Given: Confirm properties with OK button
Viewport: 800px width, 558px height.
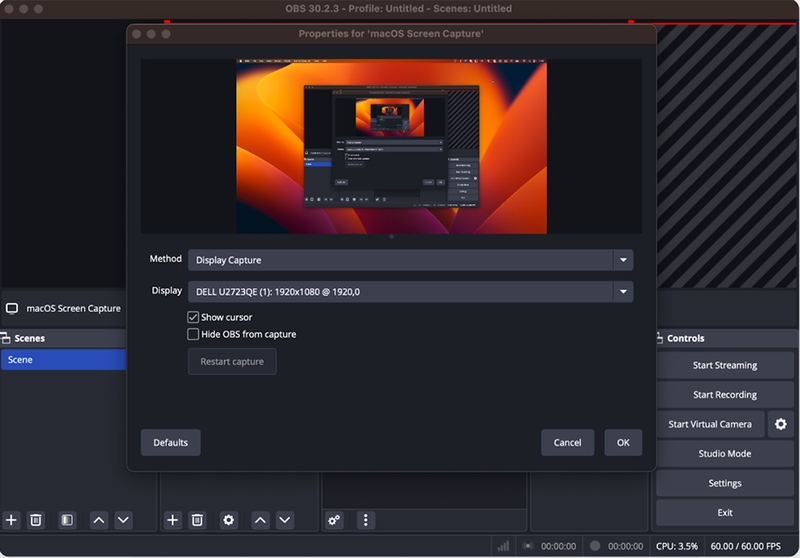Looking at the screenshot, I should pos(623,443).
